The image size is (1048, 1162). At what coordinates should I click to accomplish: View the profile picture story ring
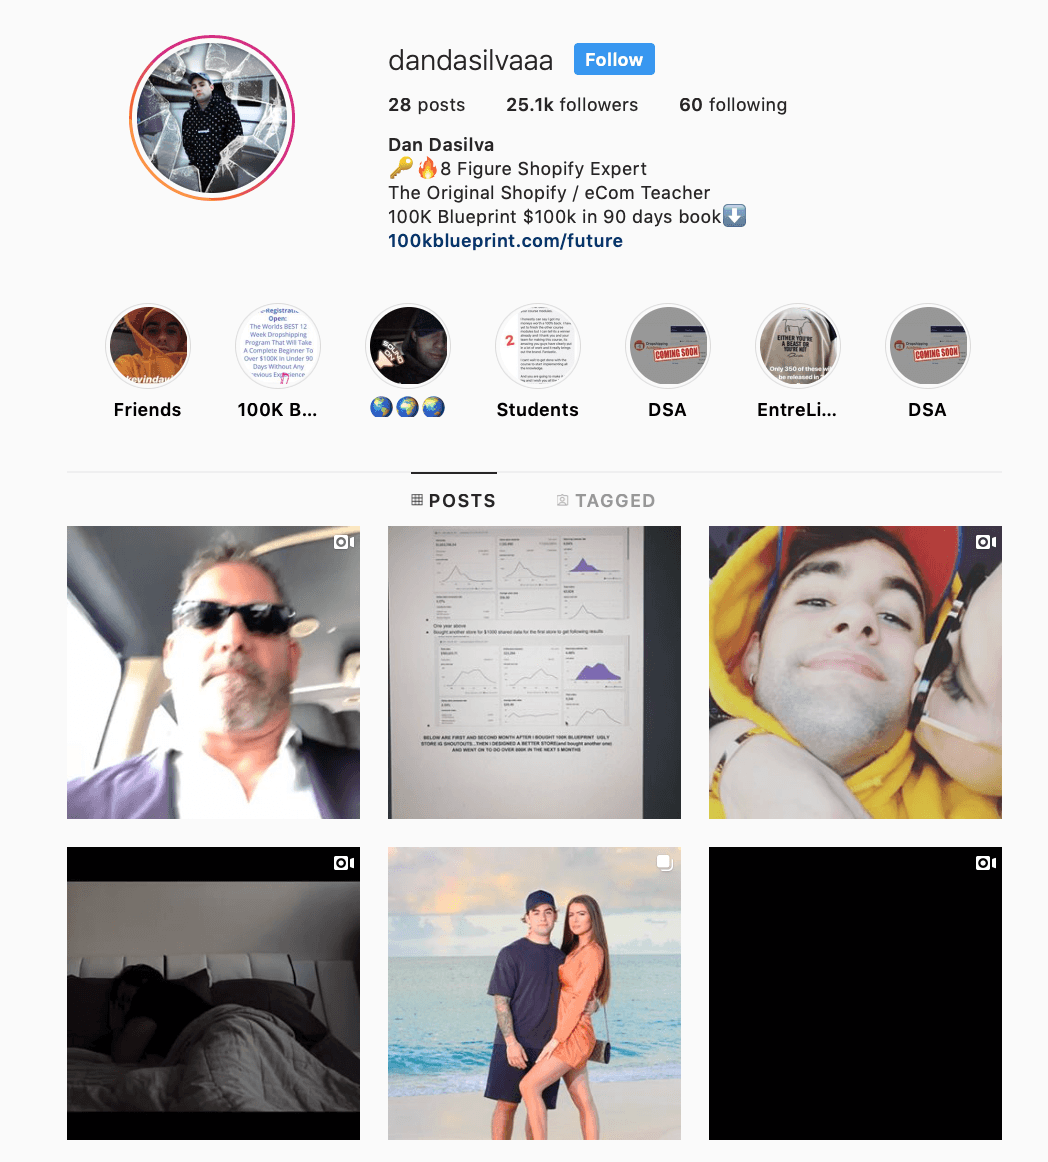point(212,118)
